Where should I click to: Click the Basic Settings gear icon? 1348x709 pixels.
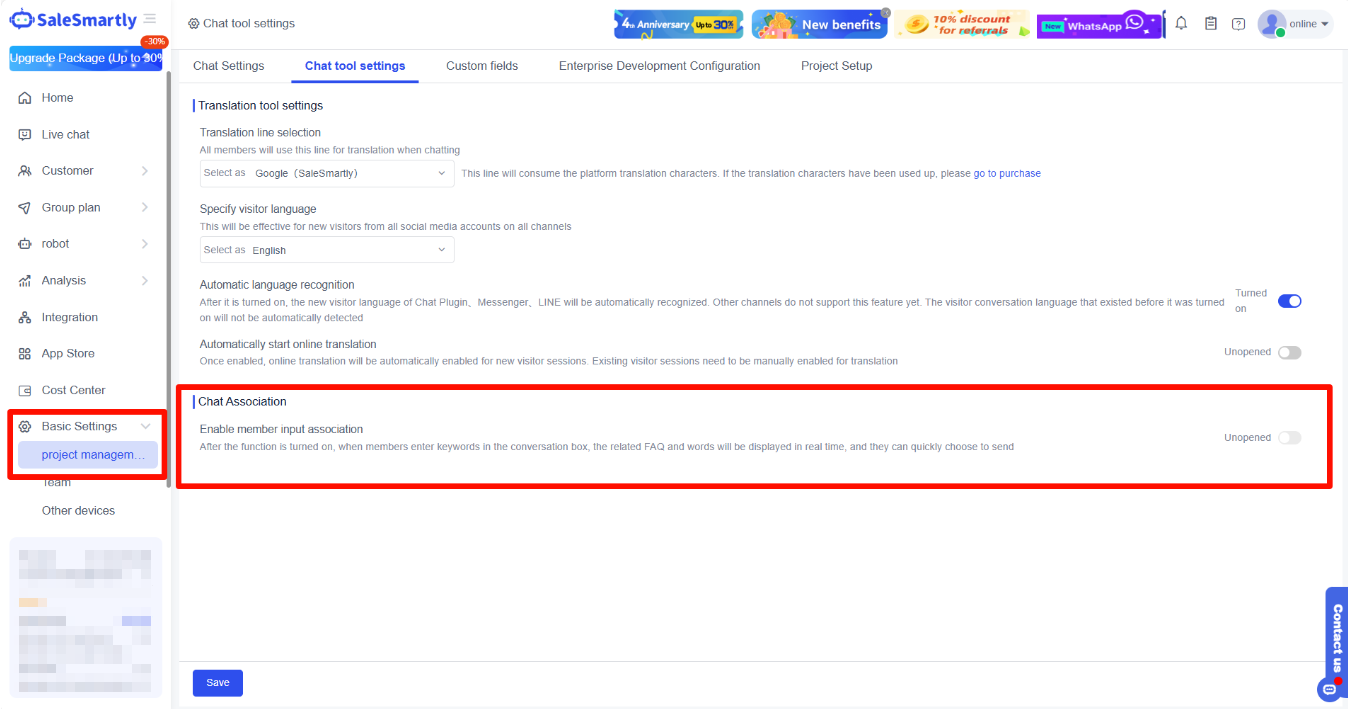[25, 426]
